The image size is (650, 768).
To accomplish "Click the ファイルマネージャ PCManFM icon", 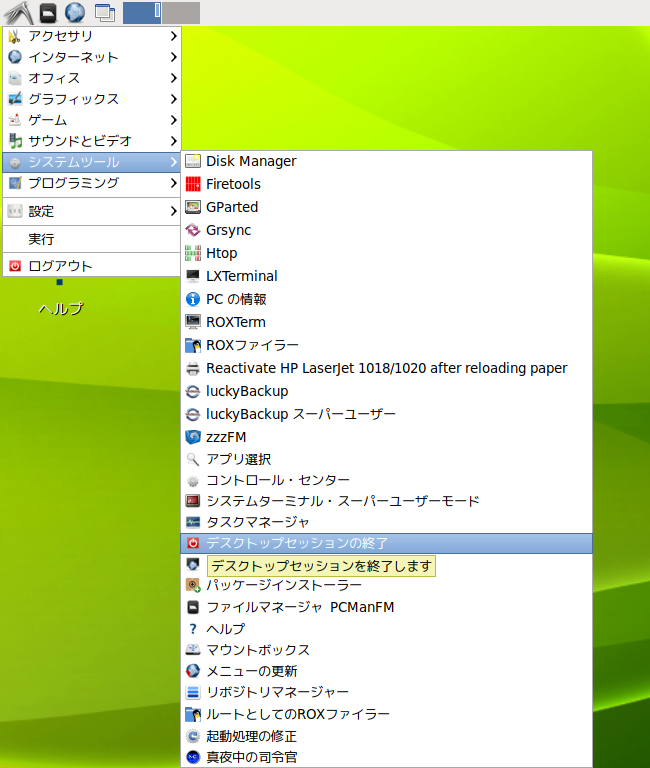I will point(193,607).
